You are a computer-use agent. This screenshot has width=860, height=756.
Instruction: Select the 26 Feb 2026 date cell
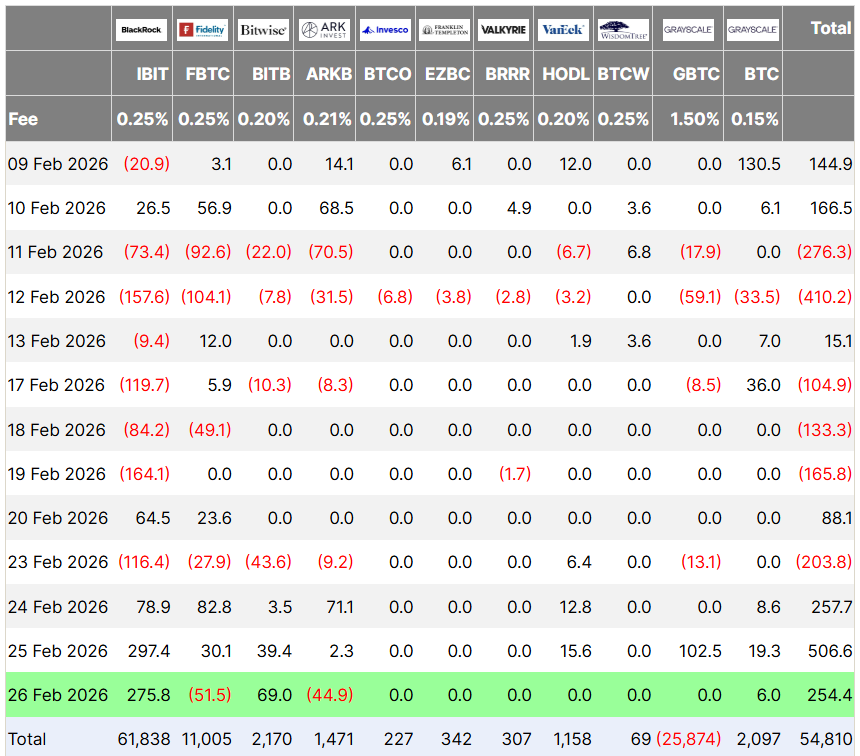point(57,695)
